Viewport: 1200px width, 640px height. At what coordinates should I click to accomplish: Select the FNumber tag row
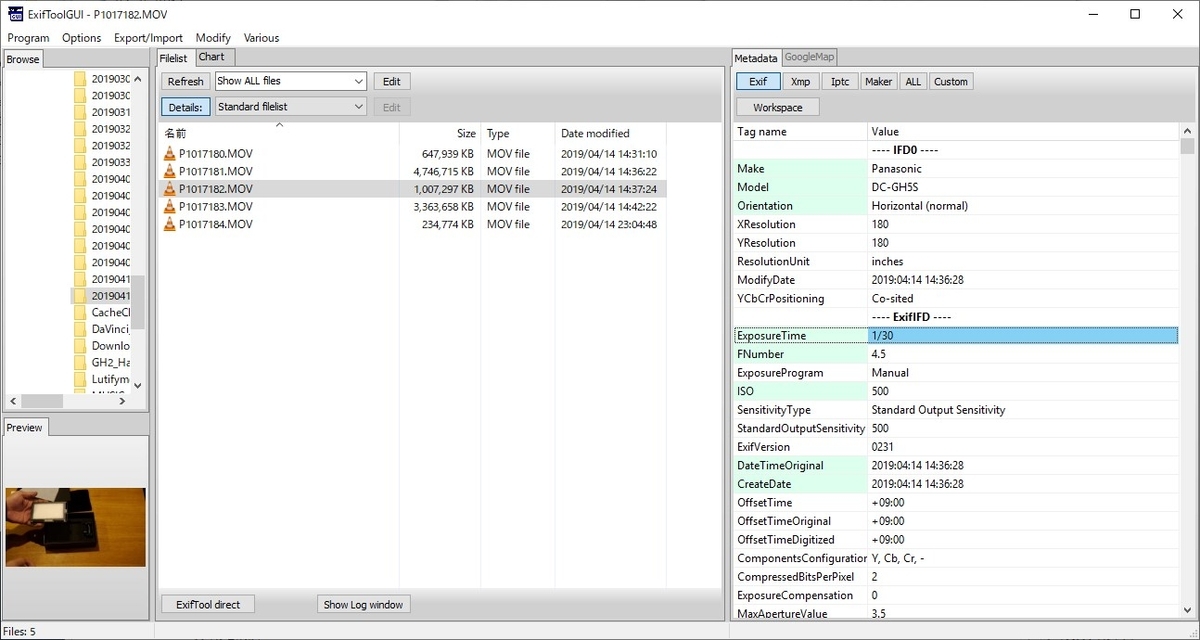pos(956,354)
